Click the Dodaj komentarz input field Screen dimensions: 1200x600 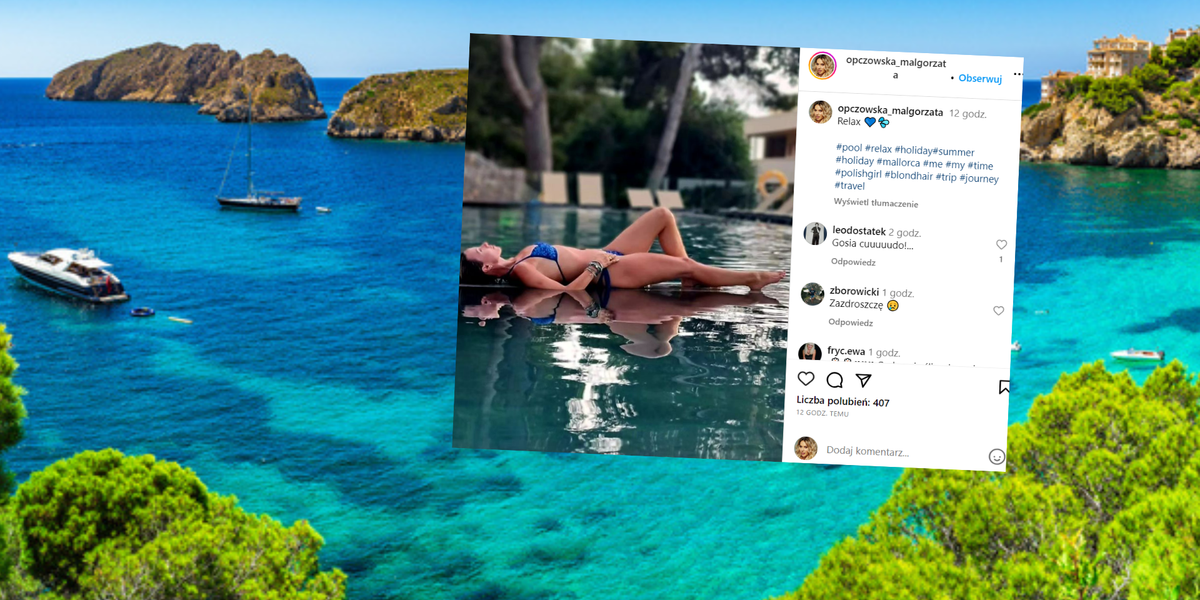(900, 451)
